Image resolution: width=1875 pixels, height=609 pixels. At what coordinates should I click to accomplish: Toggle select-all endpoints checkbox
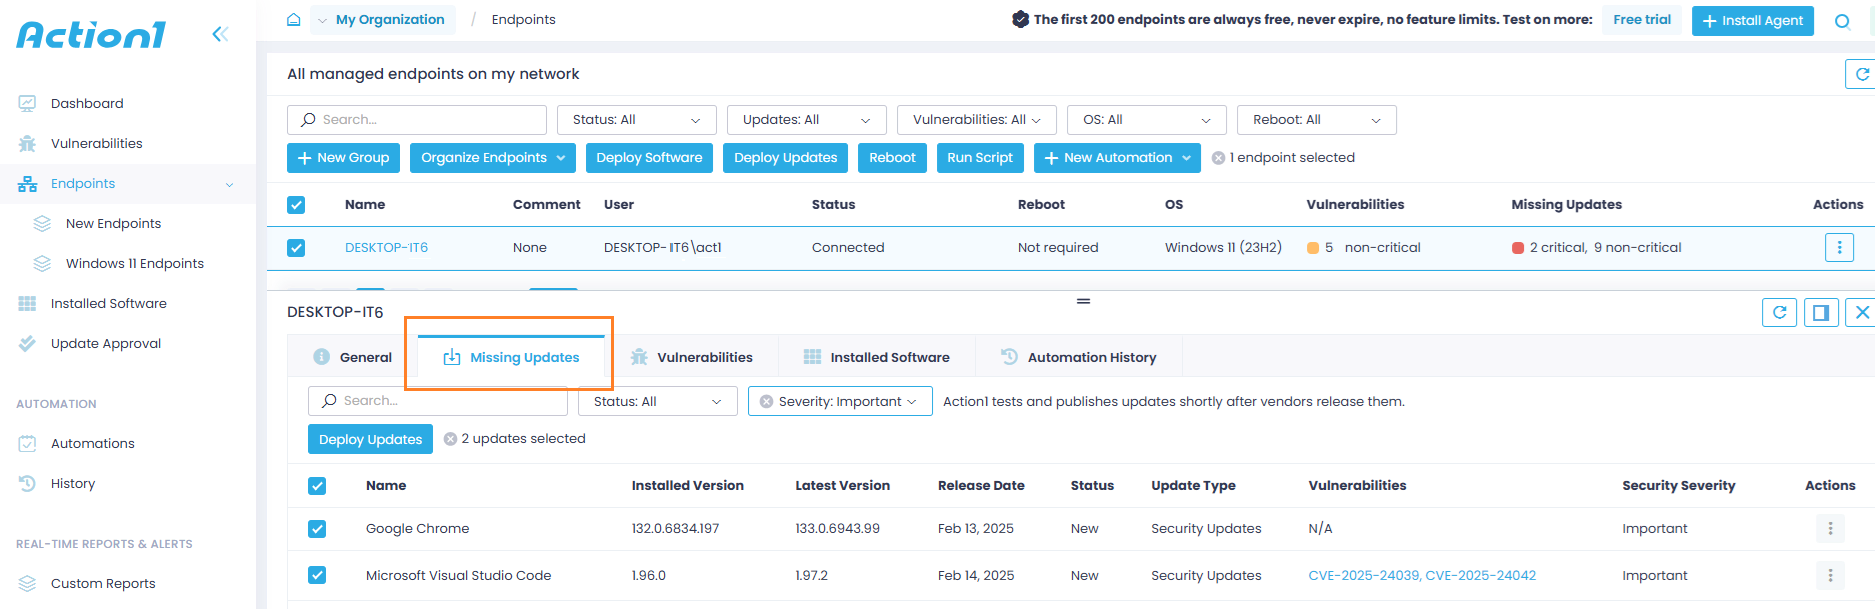pos(296,205)
